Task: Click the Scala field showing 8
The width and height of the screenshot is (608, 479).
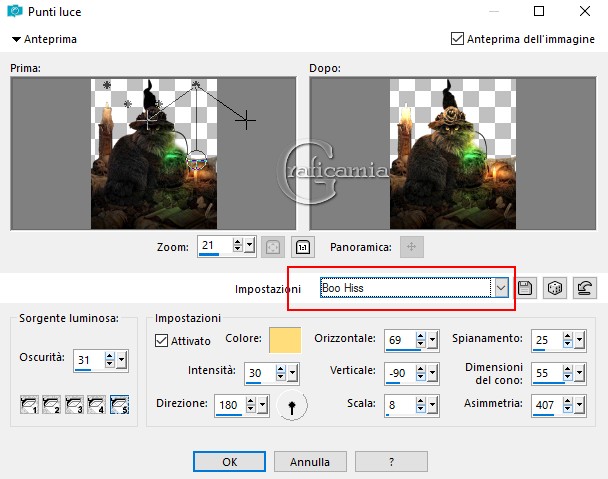Action: pos(400,405)
